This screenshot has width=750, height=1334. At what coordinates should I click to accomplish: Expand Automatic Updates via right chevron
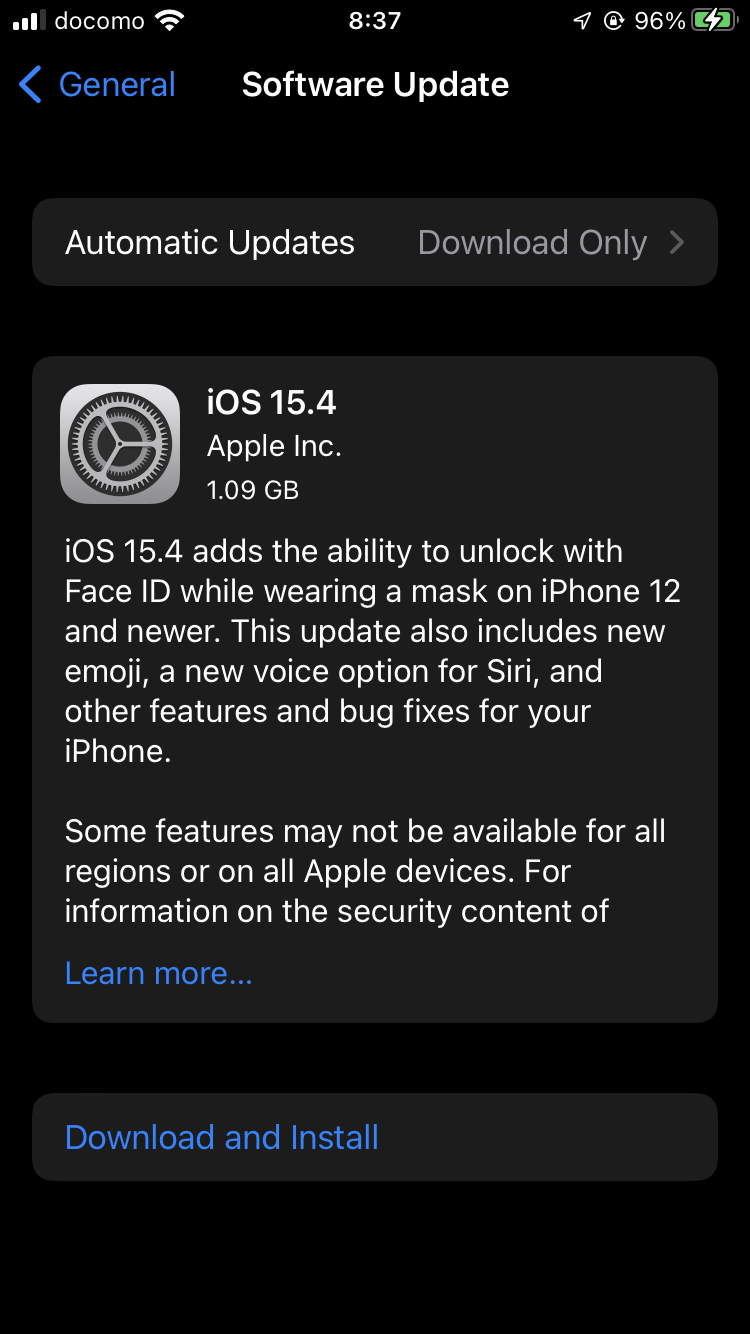[x=677, y=242]
